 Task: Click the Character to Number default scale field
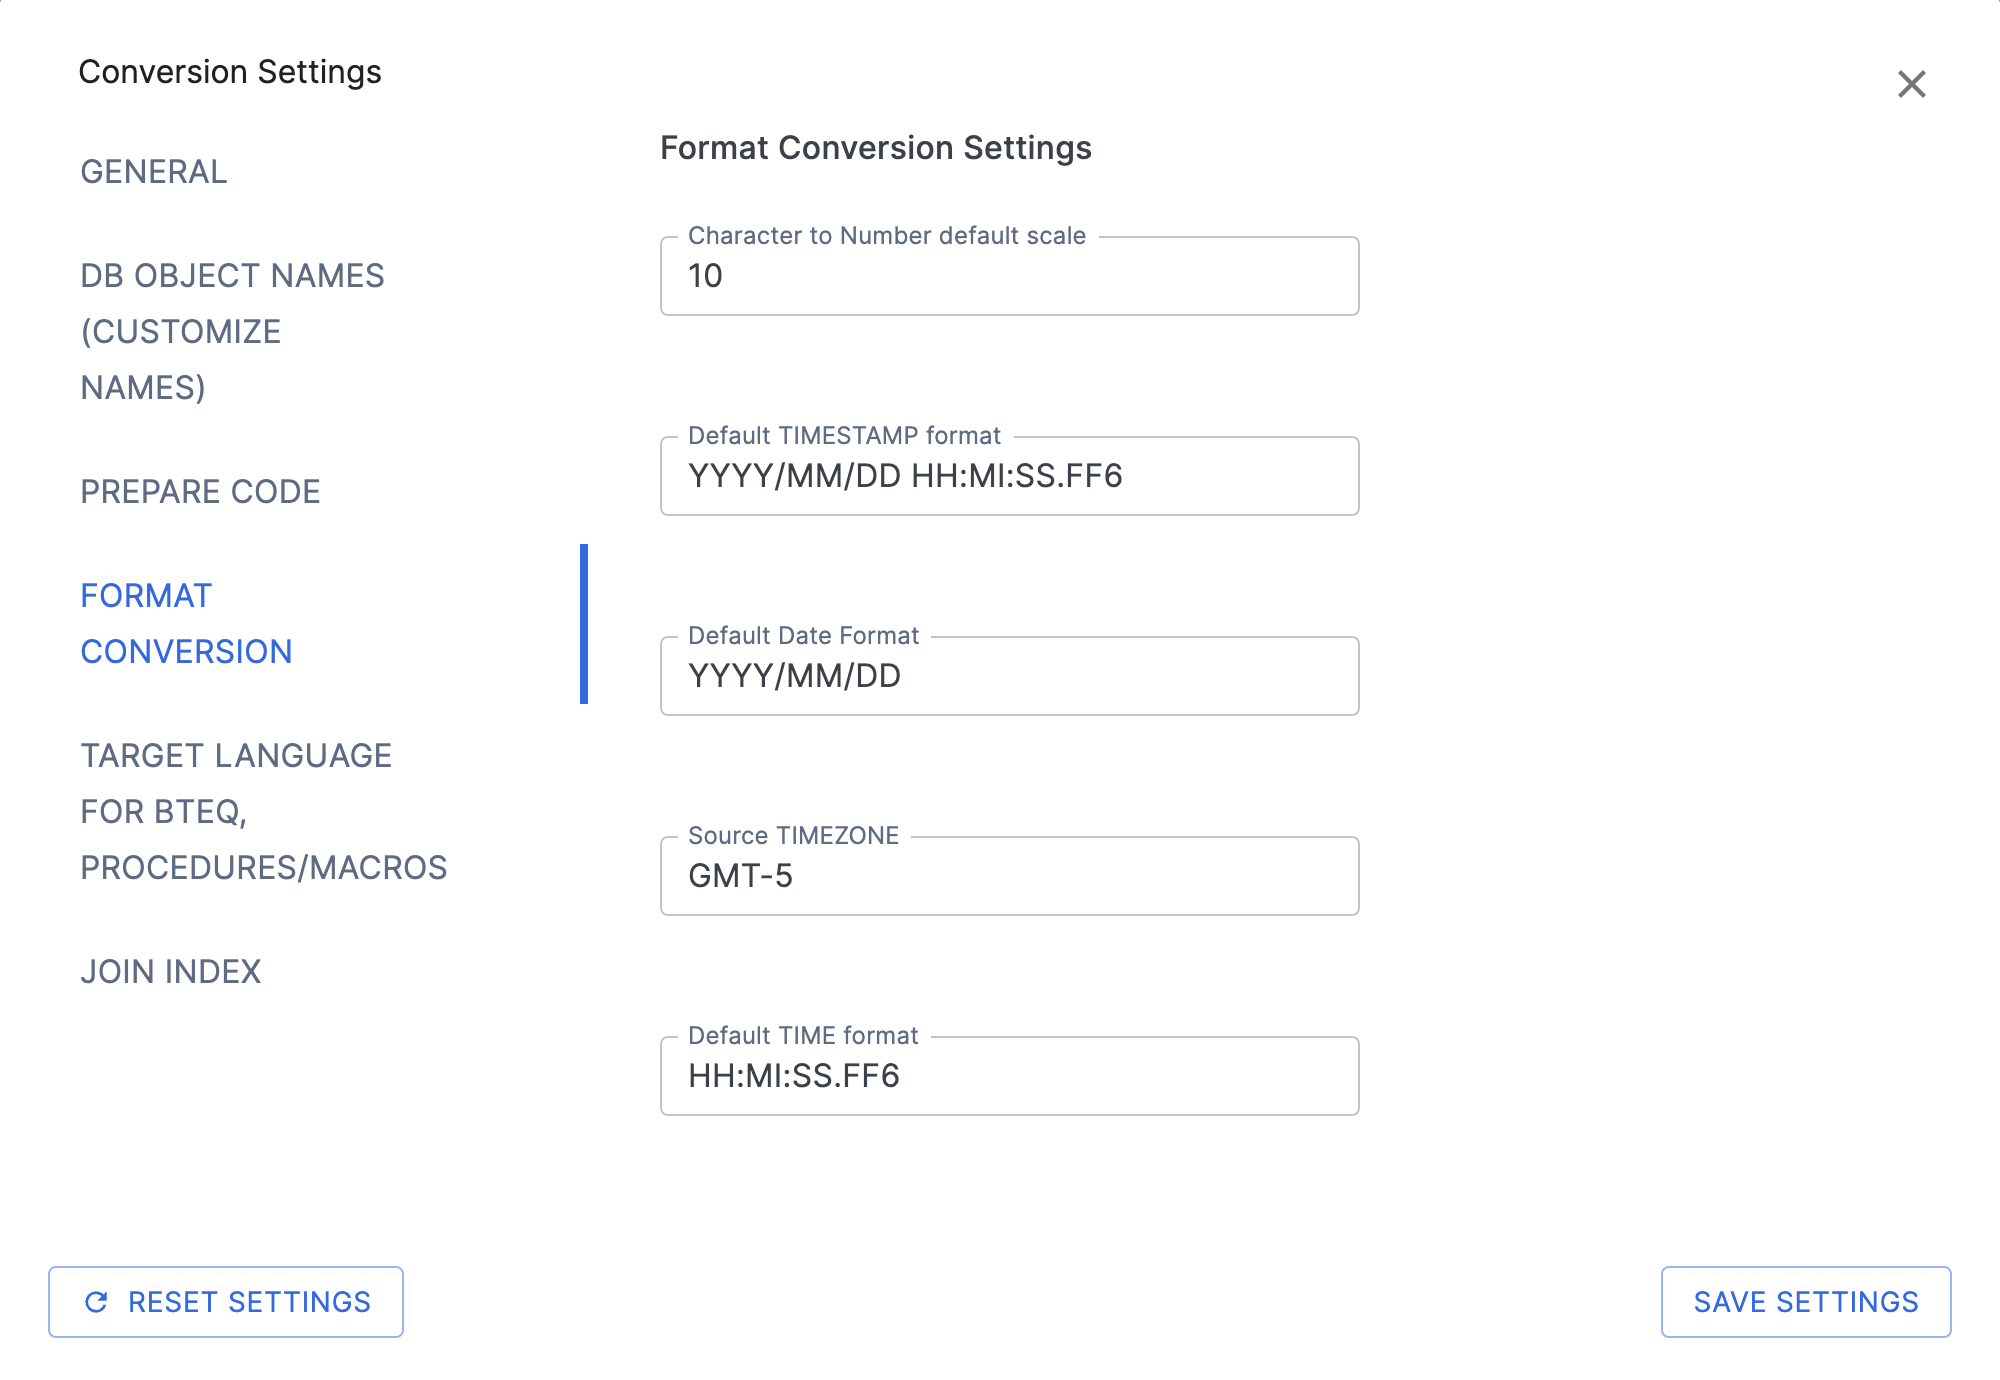tap(1008, 276)
